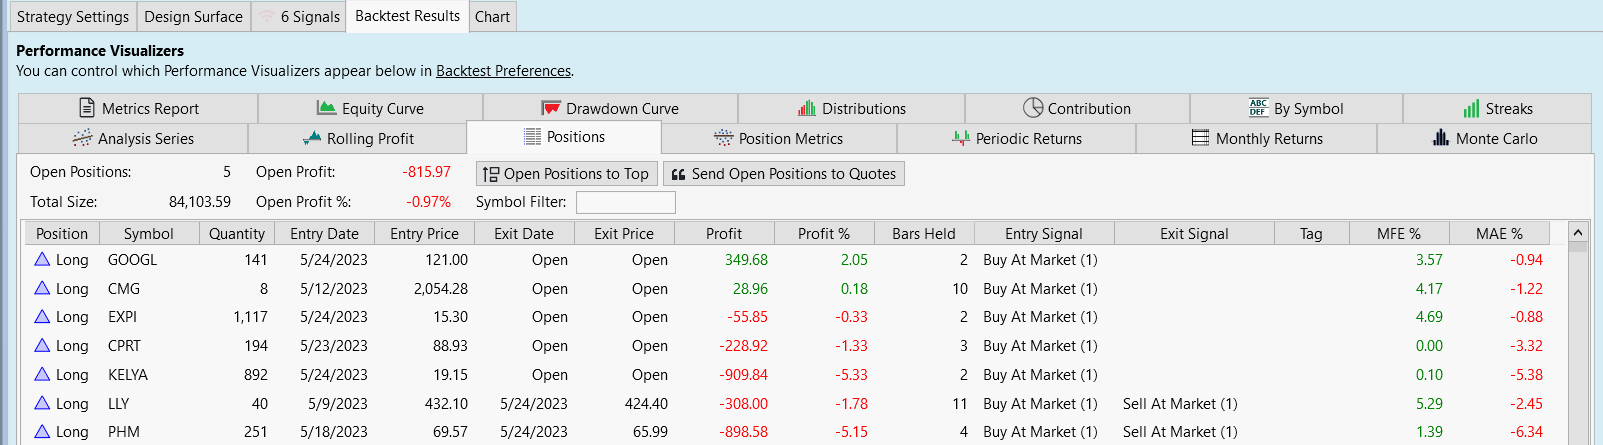Select the Contribution pie chart icon
The height and width of the screenshot is (445, 1603).
pos(1033,108)
